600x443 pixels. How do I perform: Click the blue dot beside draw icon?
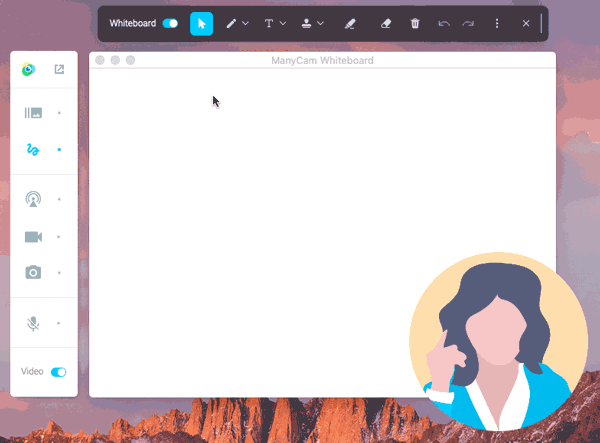(59, 150)
